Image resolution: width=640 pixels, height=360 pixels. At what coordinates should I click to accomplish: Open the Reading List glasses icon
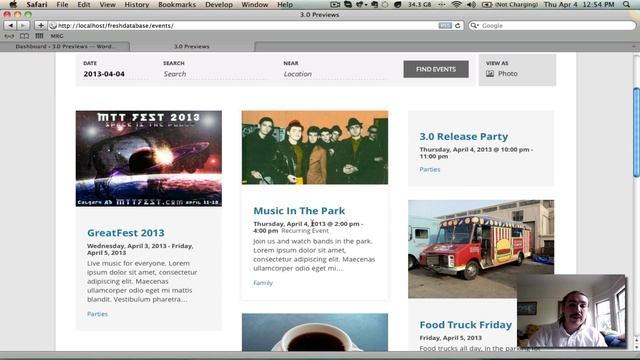(x=9, y=36)
